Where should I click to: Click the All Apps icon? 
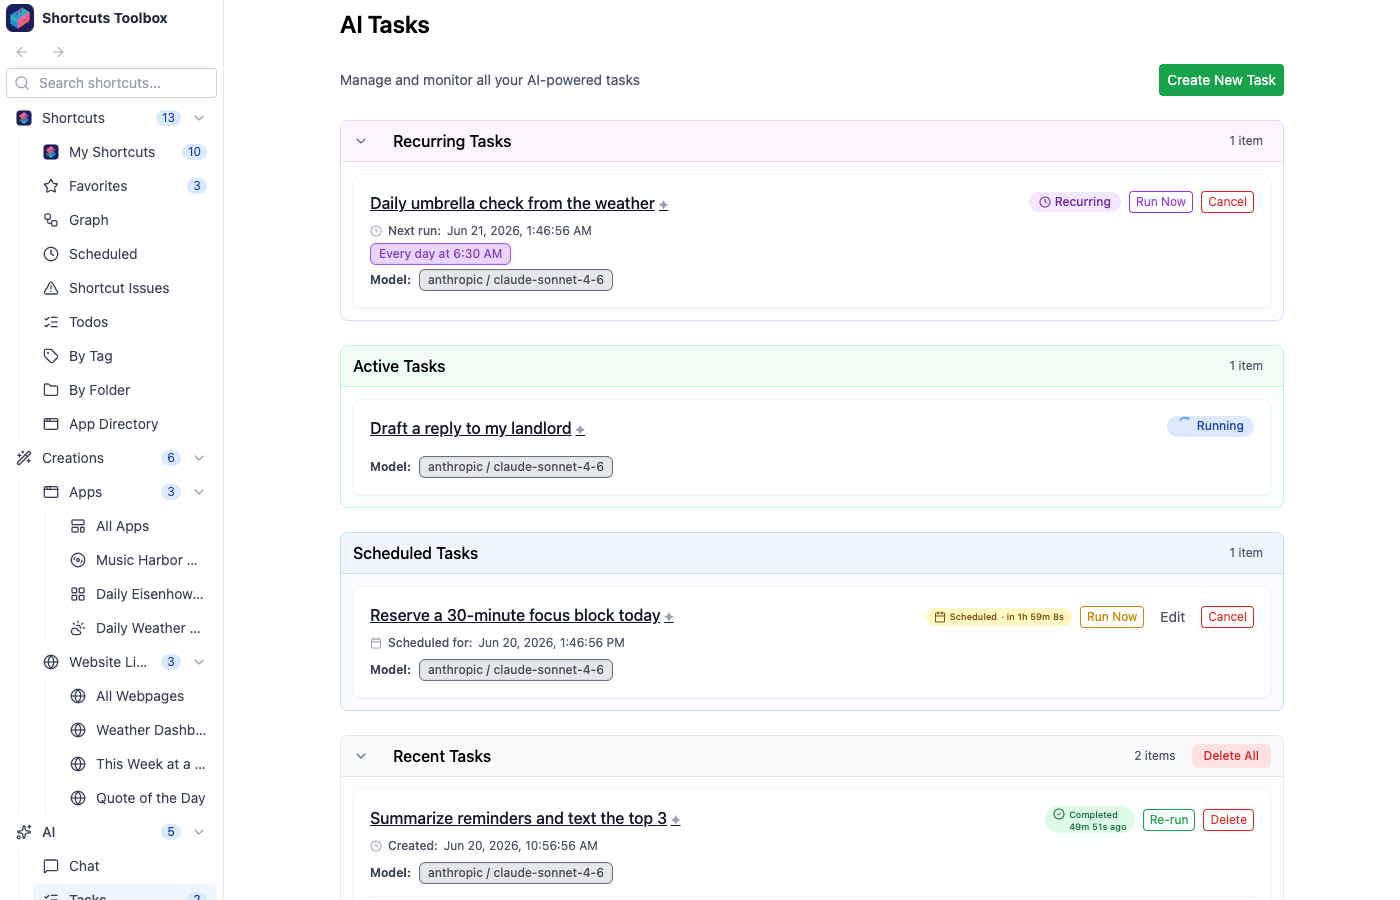pyautogui.click(x=78, y=526)
